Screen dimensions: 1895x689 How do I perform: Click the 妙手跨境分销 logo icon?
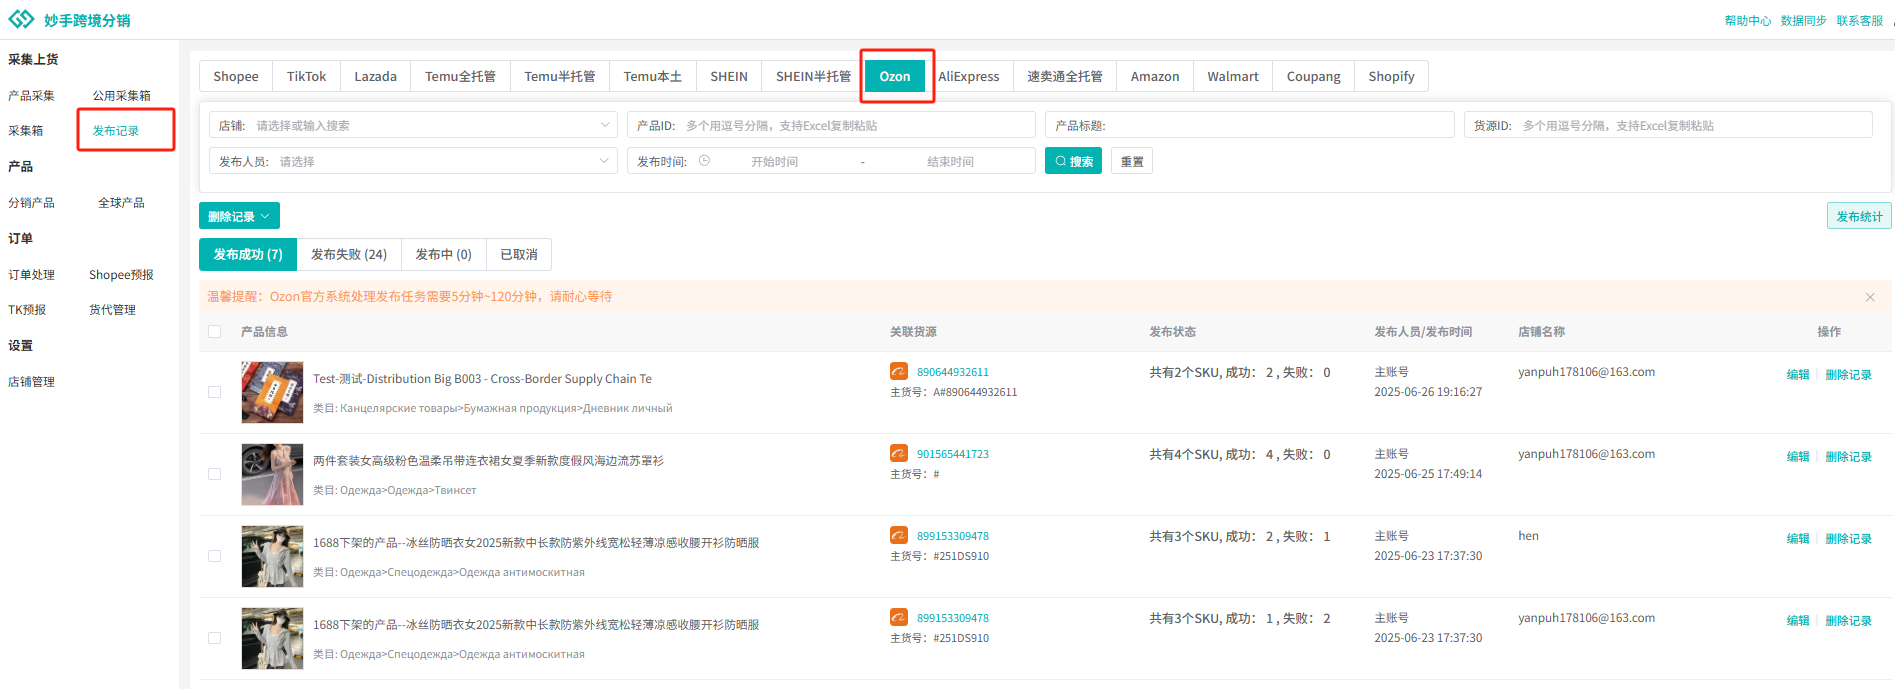[x=21, y=19]
